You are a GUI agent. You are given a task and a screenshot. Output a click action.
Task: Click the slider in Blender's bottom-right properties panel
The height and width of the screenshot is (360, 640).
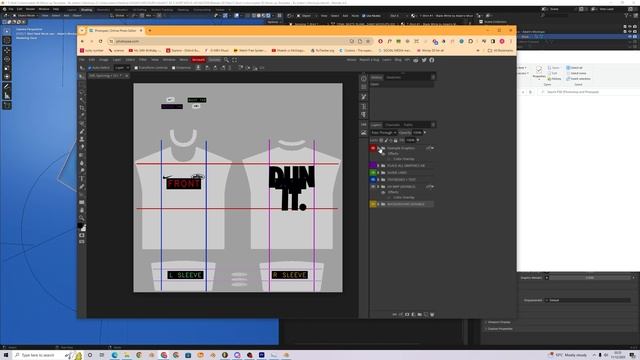click(589, 278)
